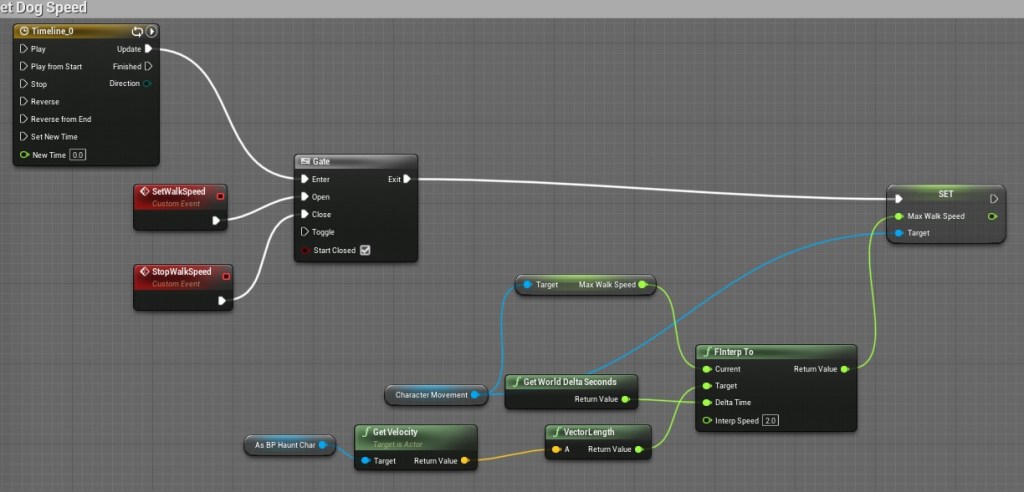Viewport: 1024px width, 492px height.
Task: Click the Get Velocity Target pin
Action: point(365,461)
